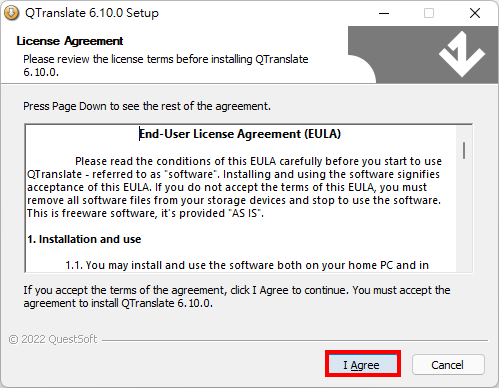The image size is (499, 388).
Task: Click the 'If you accept the terms' notice
Action: click(237, 297)
